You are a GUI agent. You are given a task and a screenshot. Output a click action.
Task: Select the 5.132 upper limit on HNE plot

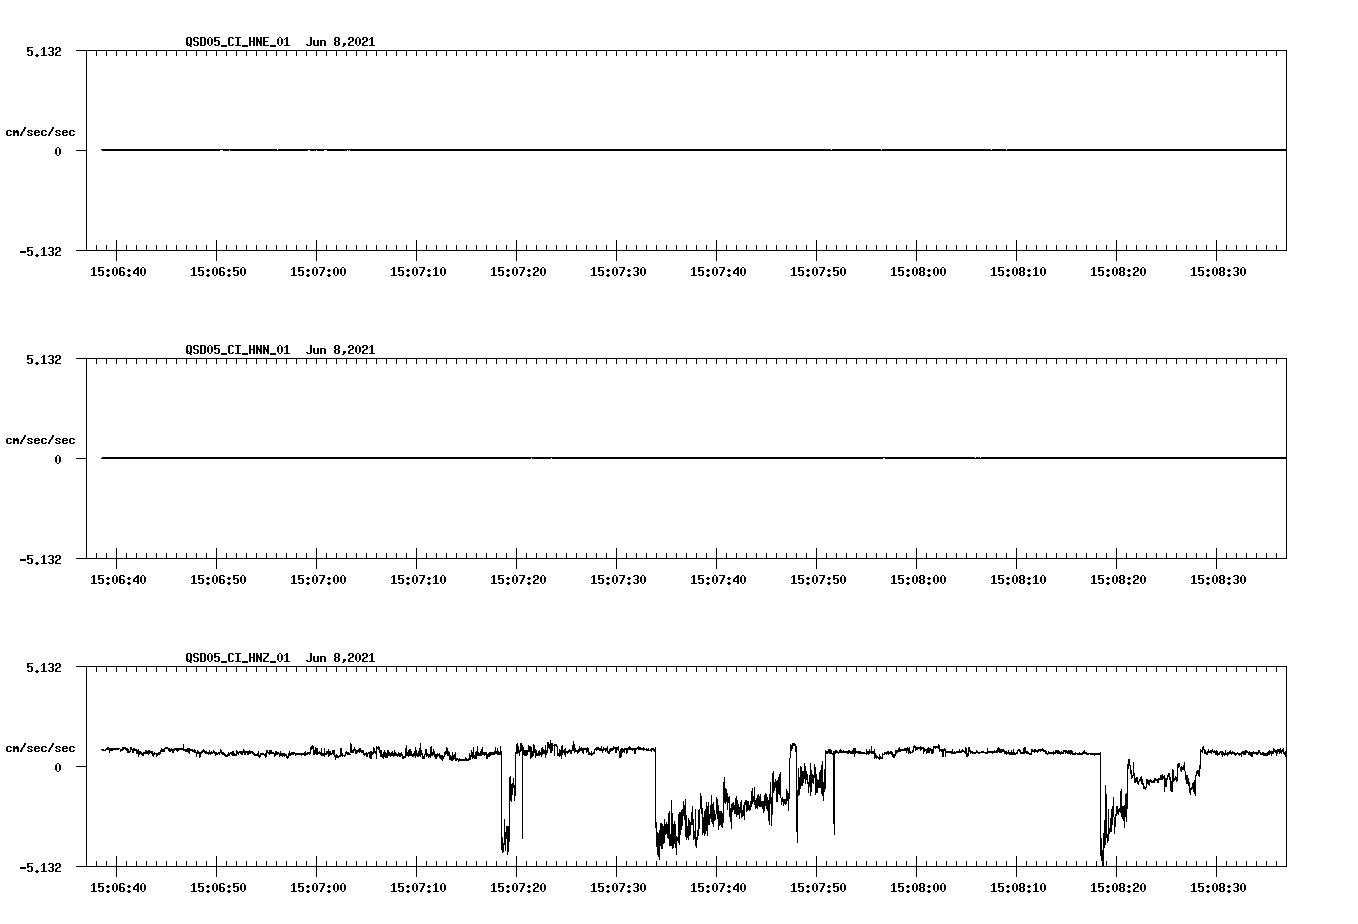[x=43, y=51]
